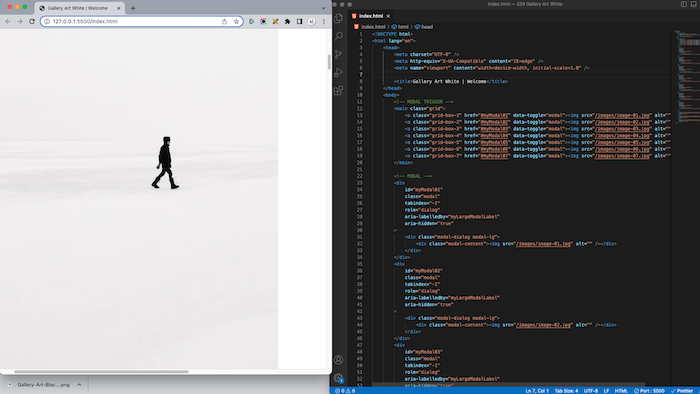Open the tab search chevron in Chrome
This screenshot has width=700, height=394.
click(324, 8)
